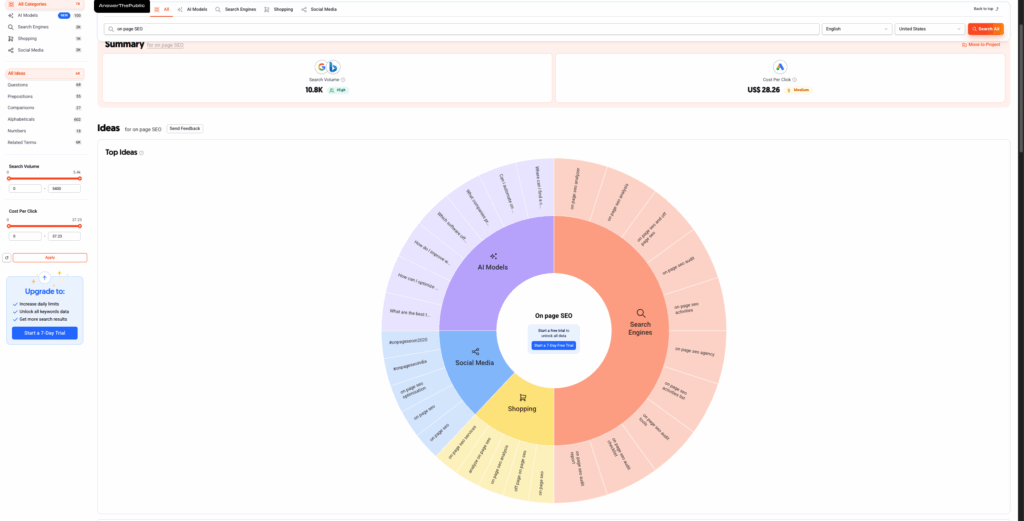The image size is (1024, 521).
Task: Click the Search Engines magnifier icon in sidebar
Action: coord(11,27)
